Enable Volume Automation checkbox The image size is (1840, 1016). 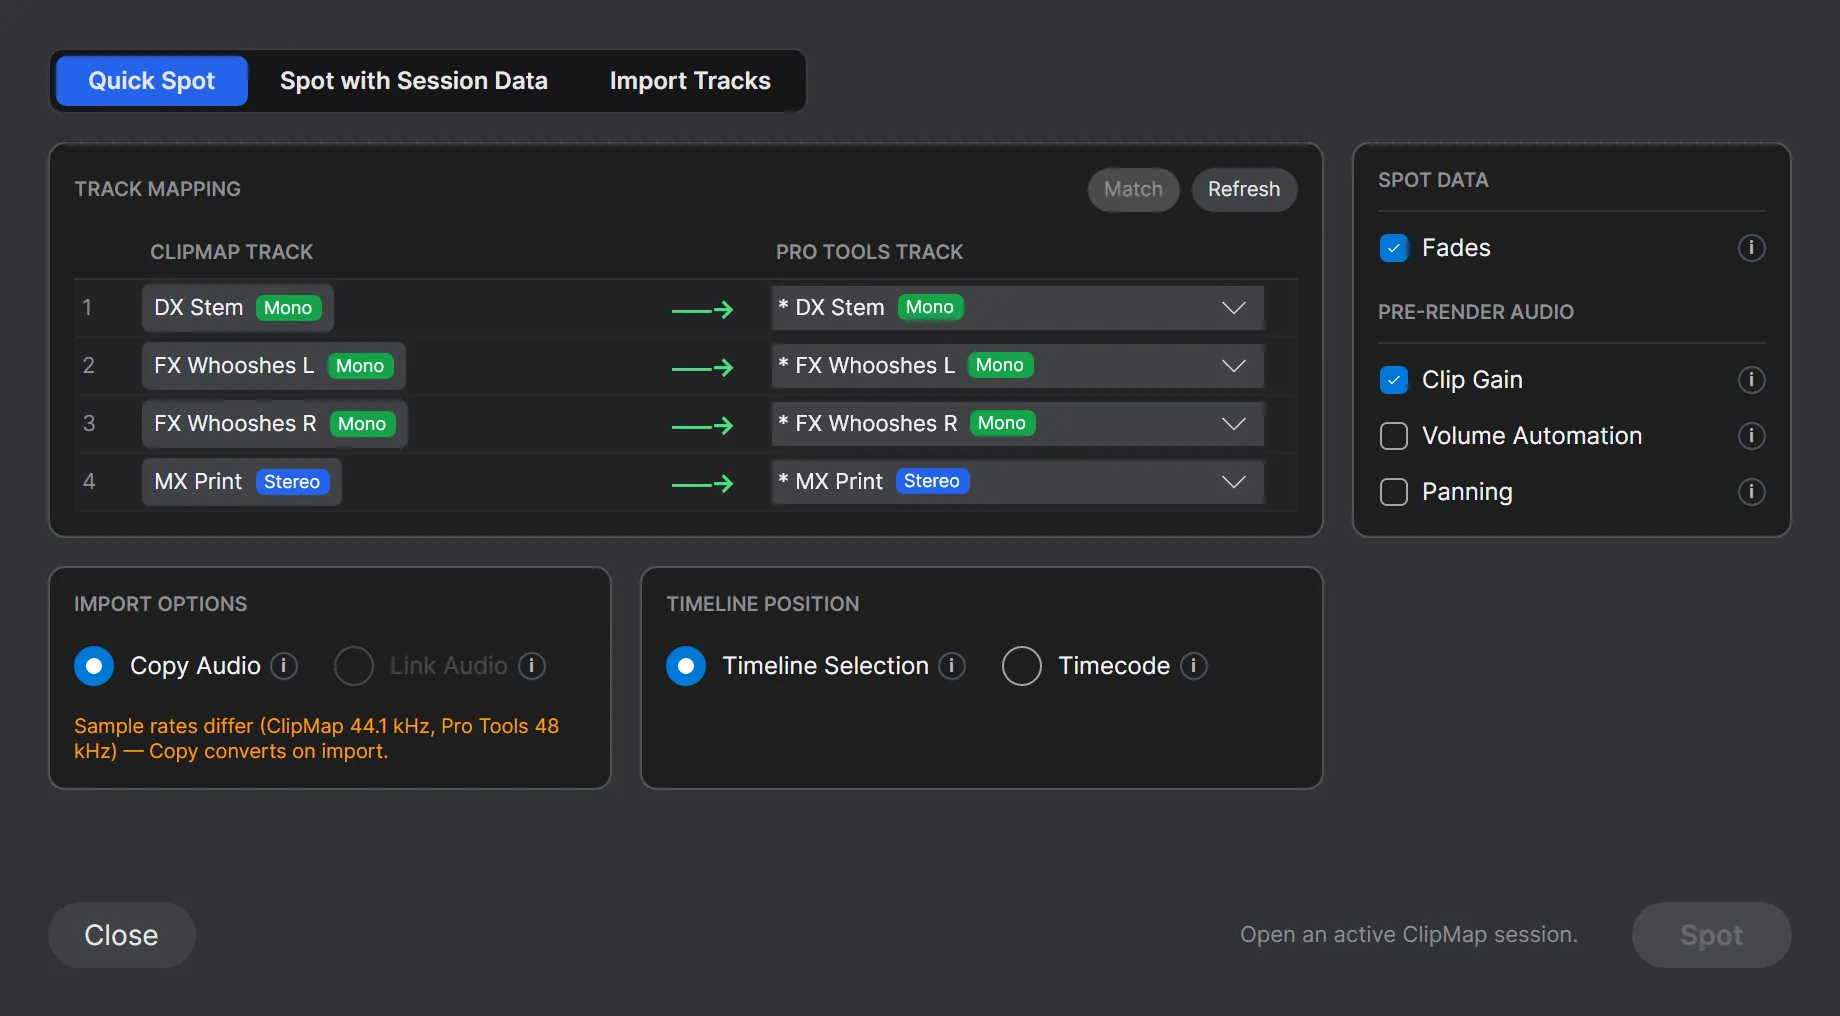(1394, 436)
